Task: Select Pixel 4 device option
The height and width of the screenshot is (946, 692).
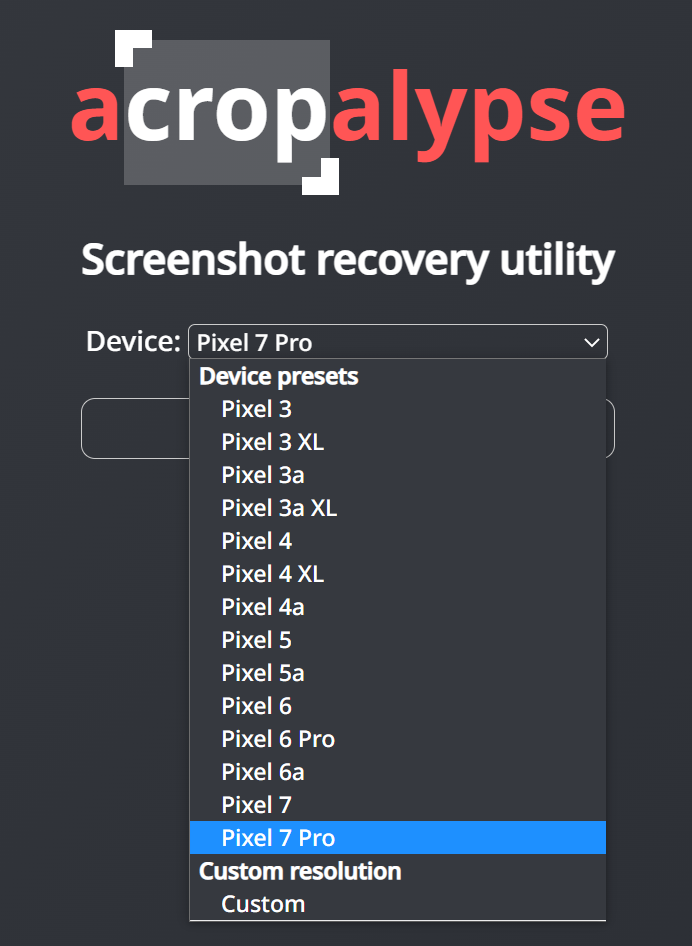Action: point(257,541)
